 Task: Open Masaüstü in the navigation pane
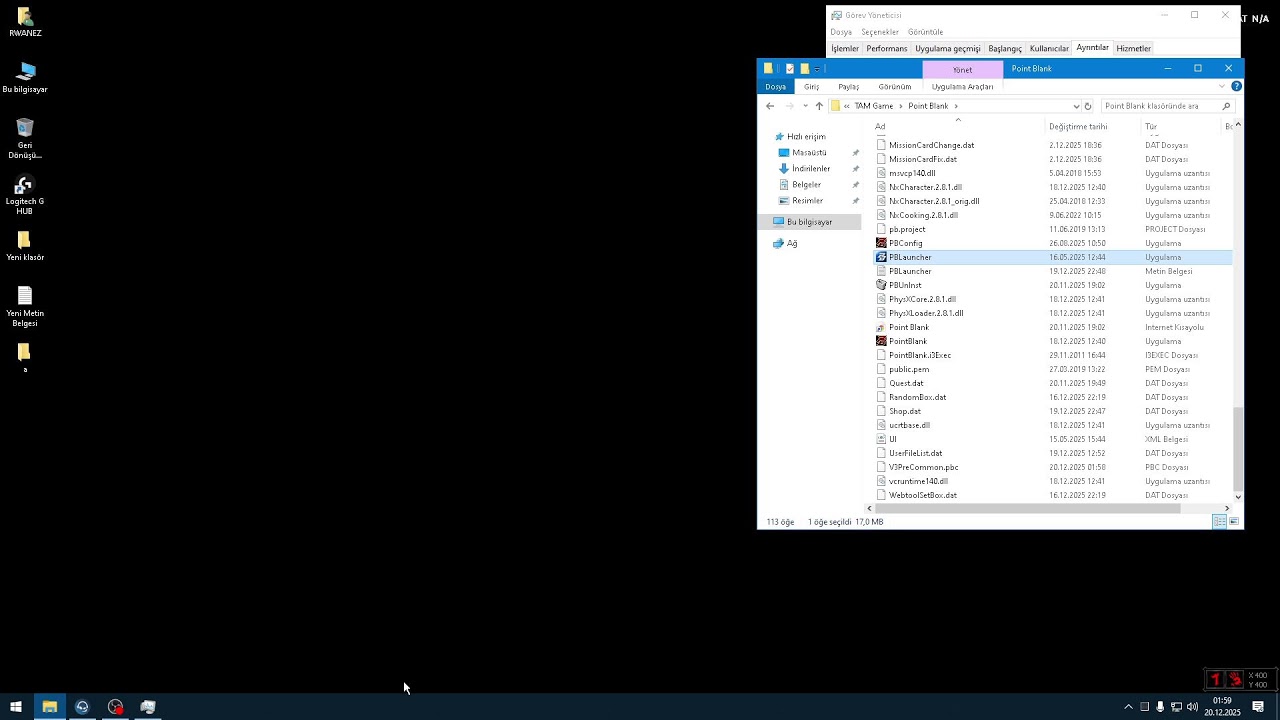tap(809, 153)
